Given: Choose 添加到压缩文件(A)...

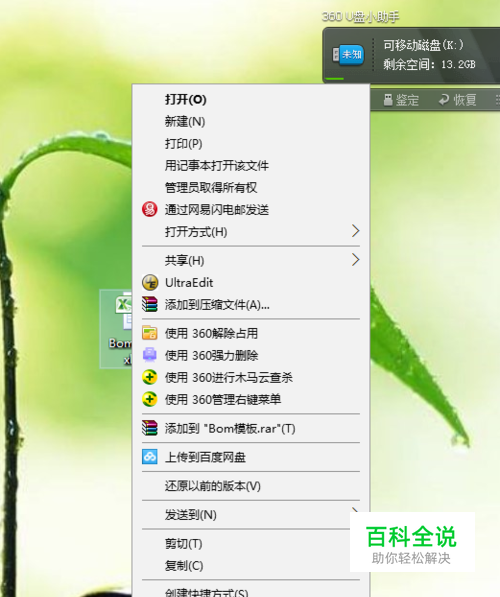Looking at the screenshot, I should (x=251, y=305).
